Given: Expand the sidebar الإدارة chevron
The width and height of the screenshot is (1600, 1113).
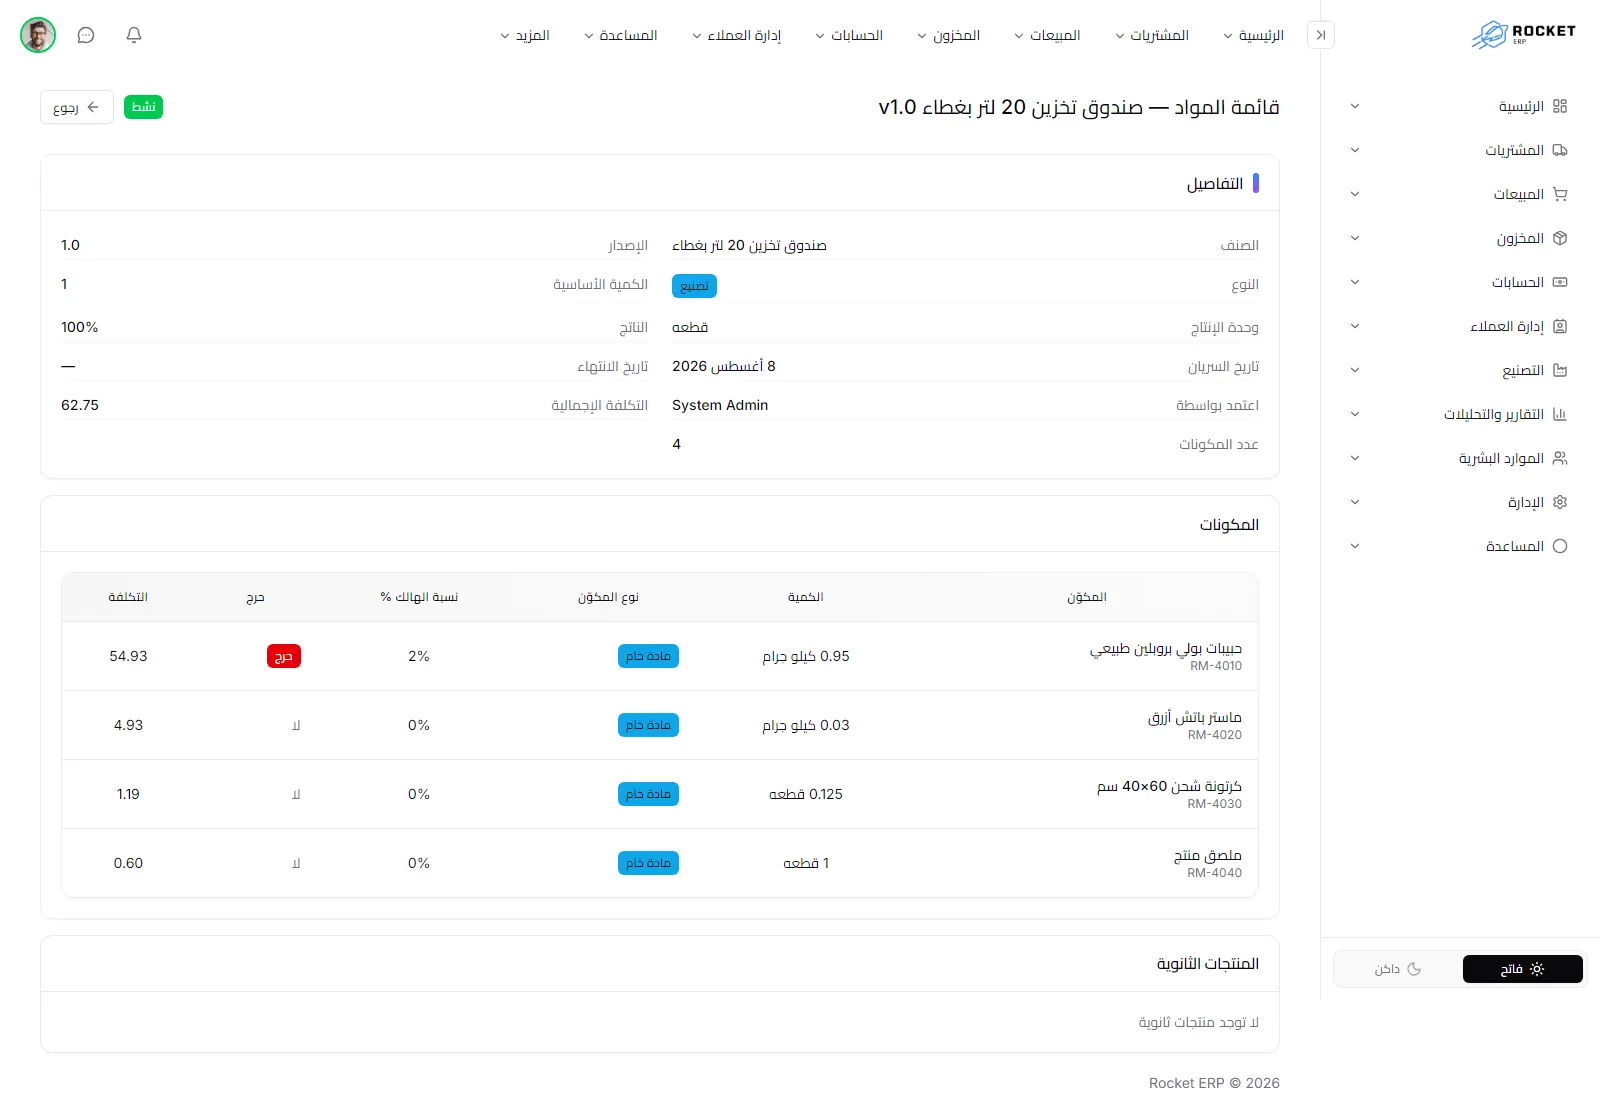Looking at the screenshot, I should pos(1355,502).
